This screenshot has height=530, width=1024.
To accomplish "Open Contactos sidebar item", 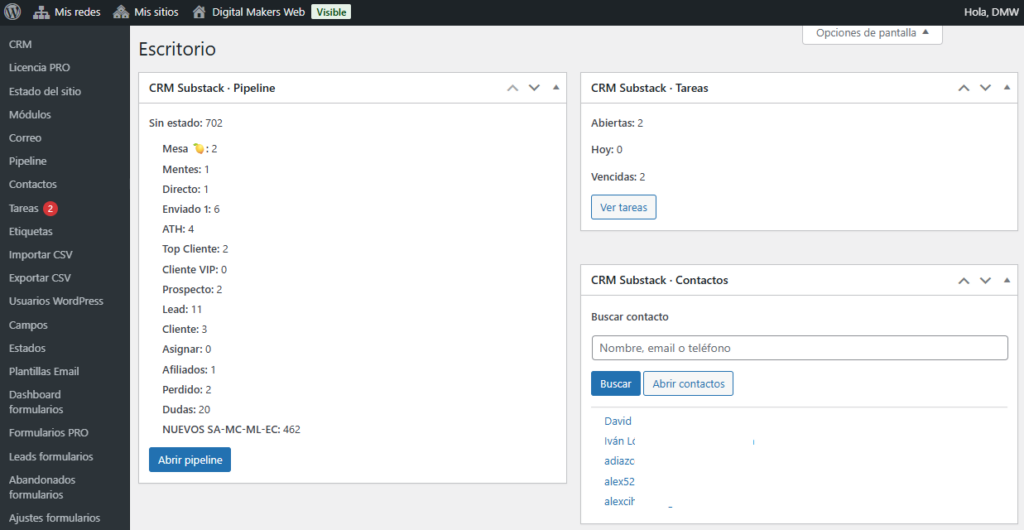I will tap(33, 184).
